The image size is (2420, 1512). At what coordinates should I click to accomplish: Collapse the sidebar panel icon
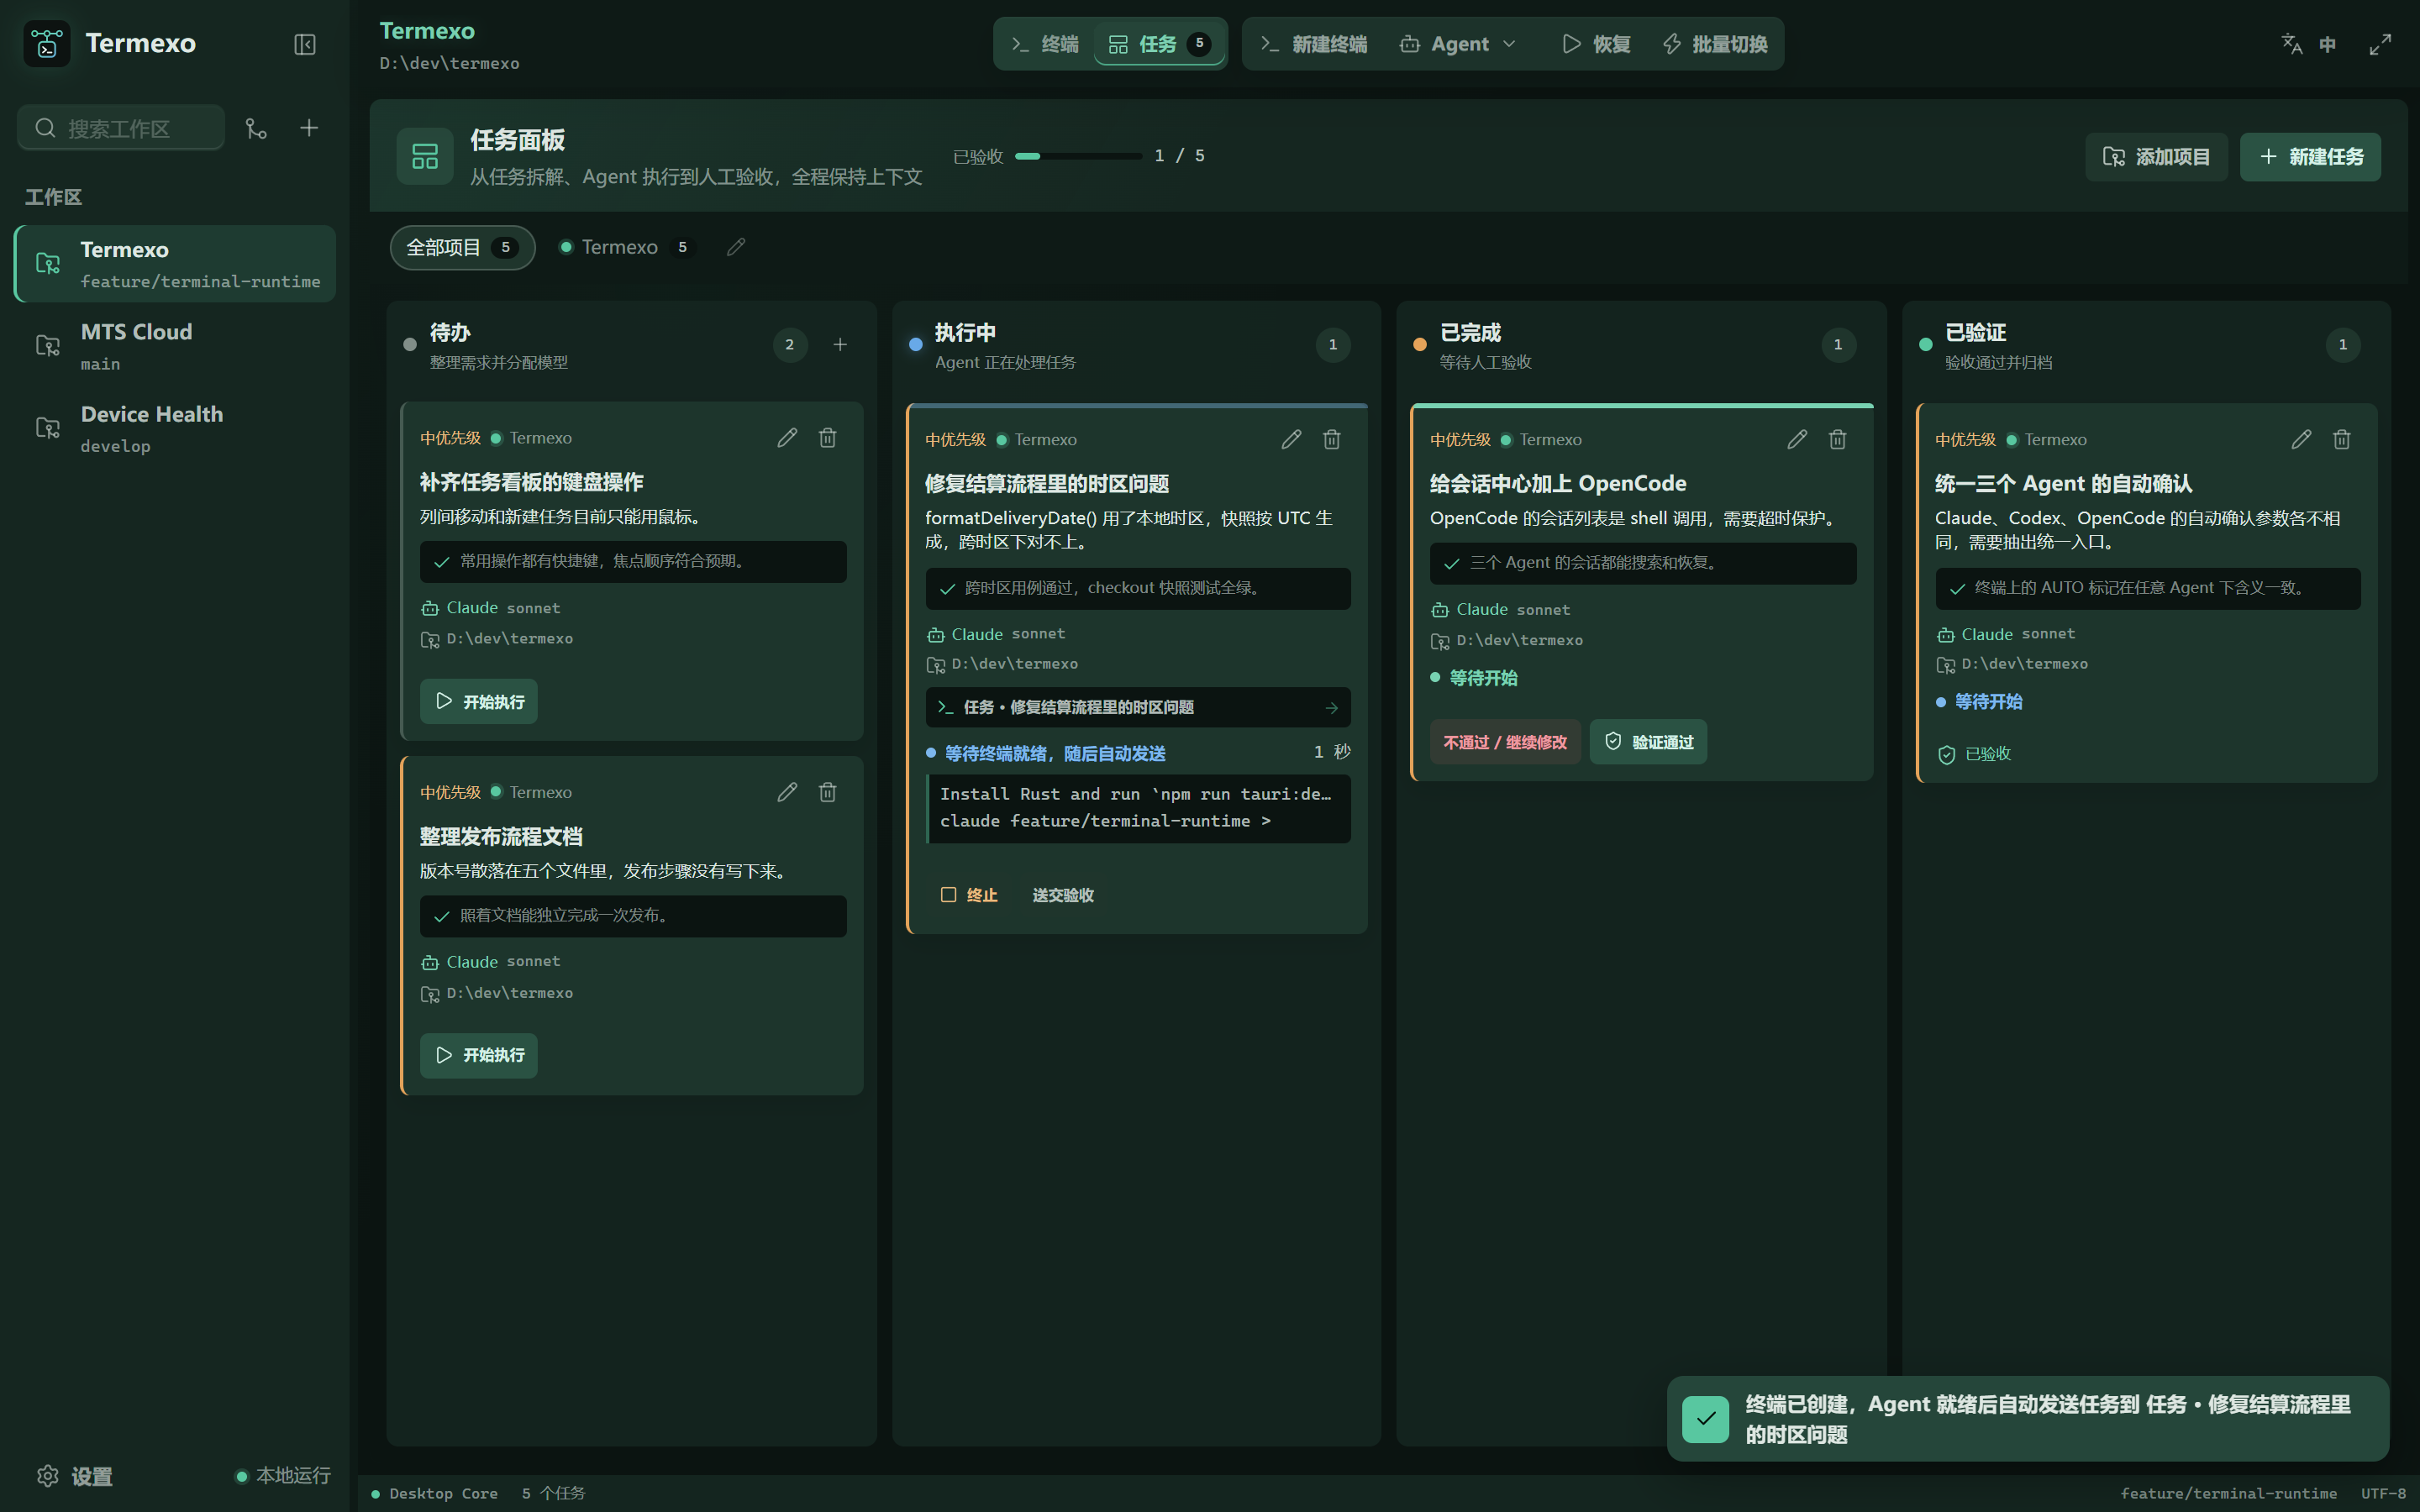point(305,44)
